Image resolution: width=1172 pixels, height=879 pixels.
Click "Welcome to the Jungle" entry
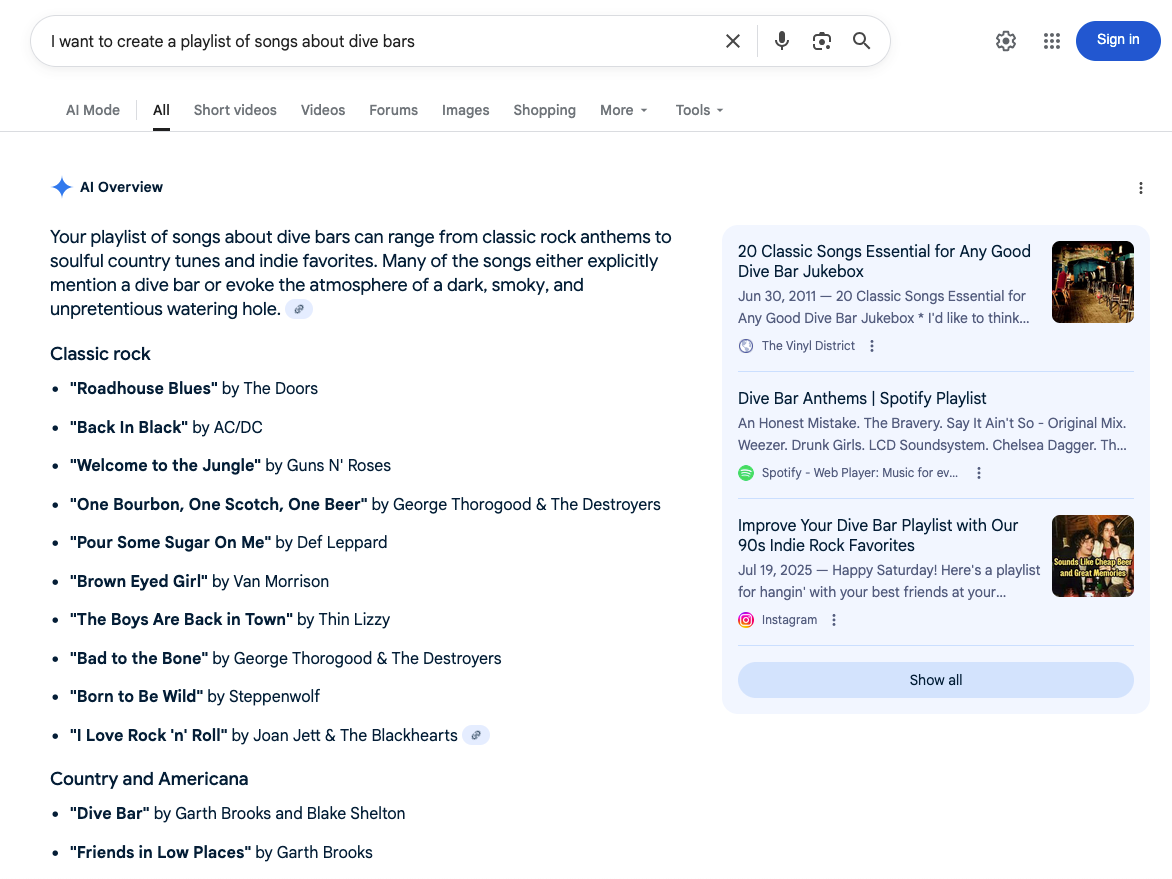230,466
